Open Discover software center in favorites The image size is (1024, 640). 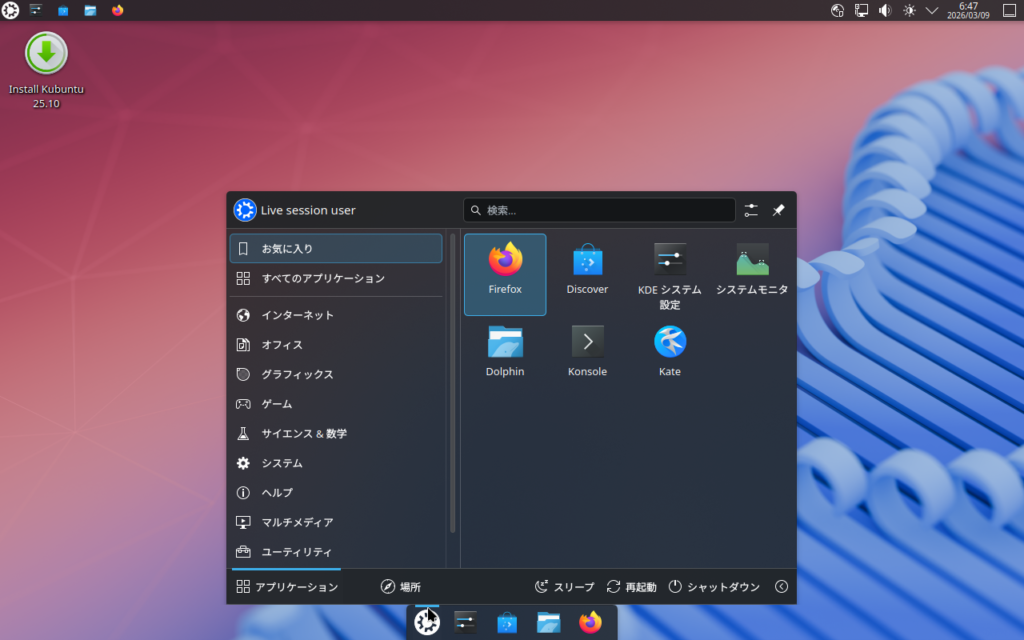(587, 272)
